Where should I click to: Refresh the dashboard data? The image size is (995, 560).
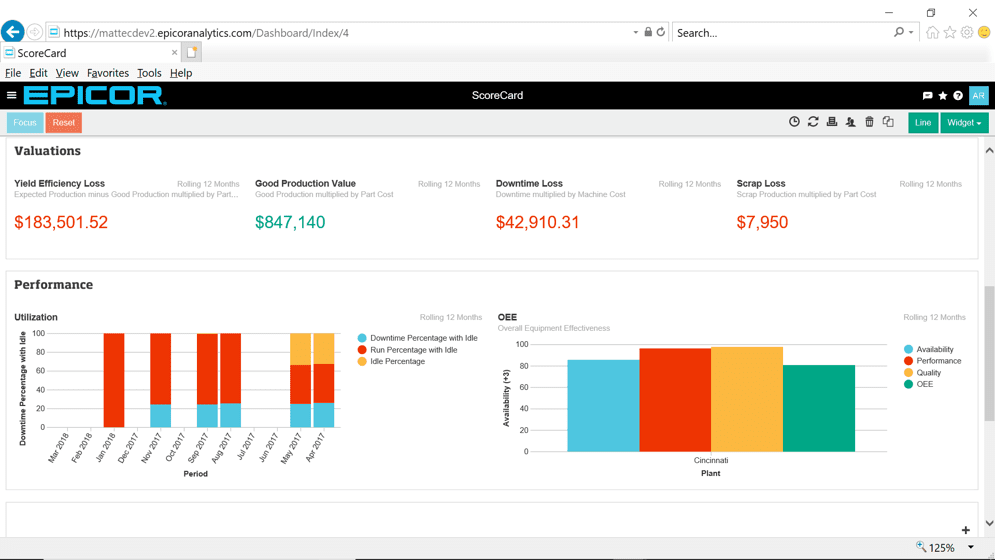pos(813,122)
